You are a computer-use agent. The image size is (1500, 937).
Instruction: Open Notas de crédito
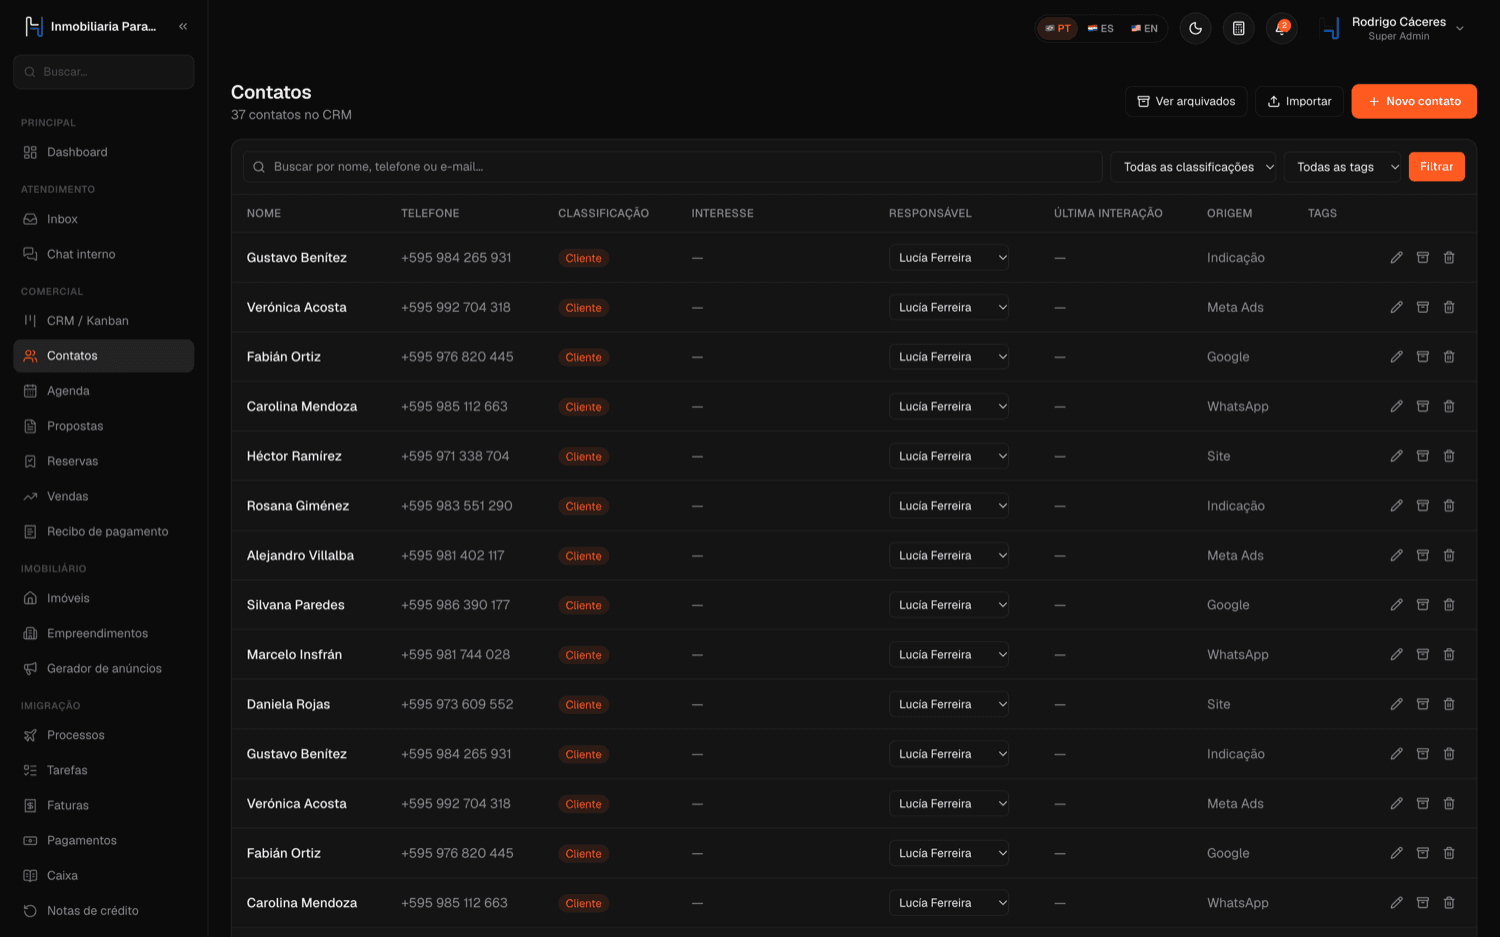click(x=104, y=911)
